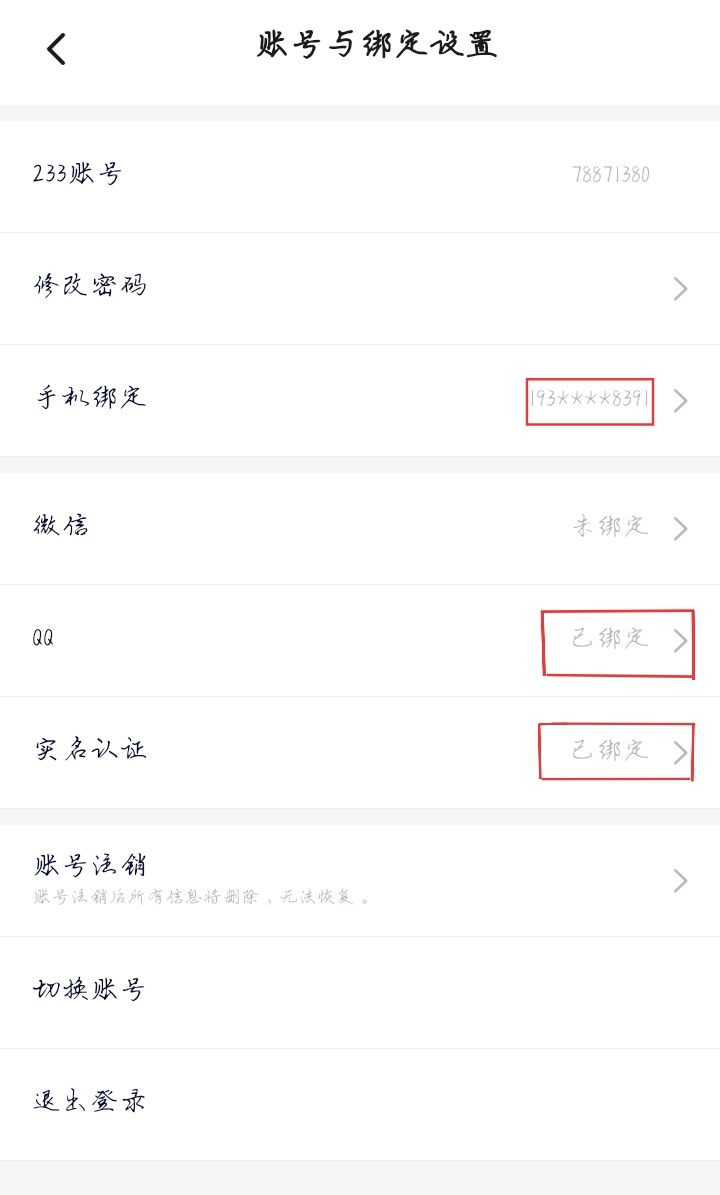The height and width of the screenshot is (1195, 720).
Task: Tap the 已绑定 status for 实名认证
Action: pyautogui.click(x=610, y=750)
